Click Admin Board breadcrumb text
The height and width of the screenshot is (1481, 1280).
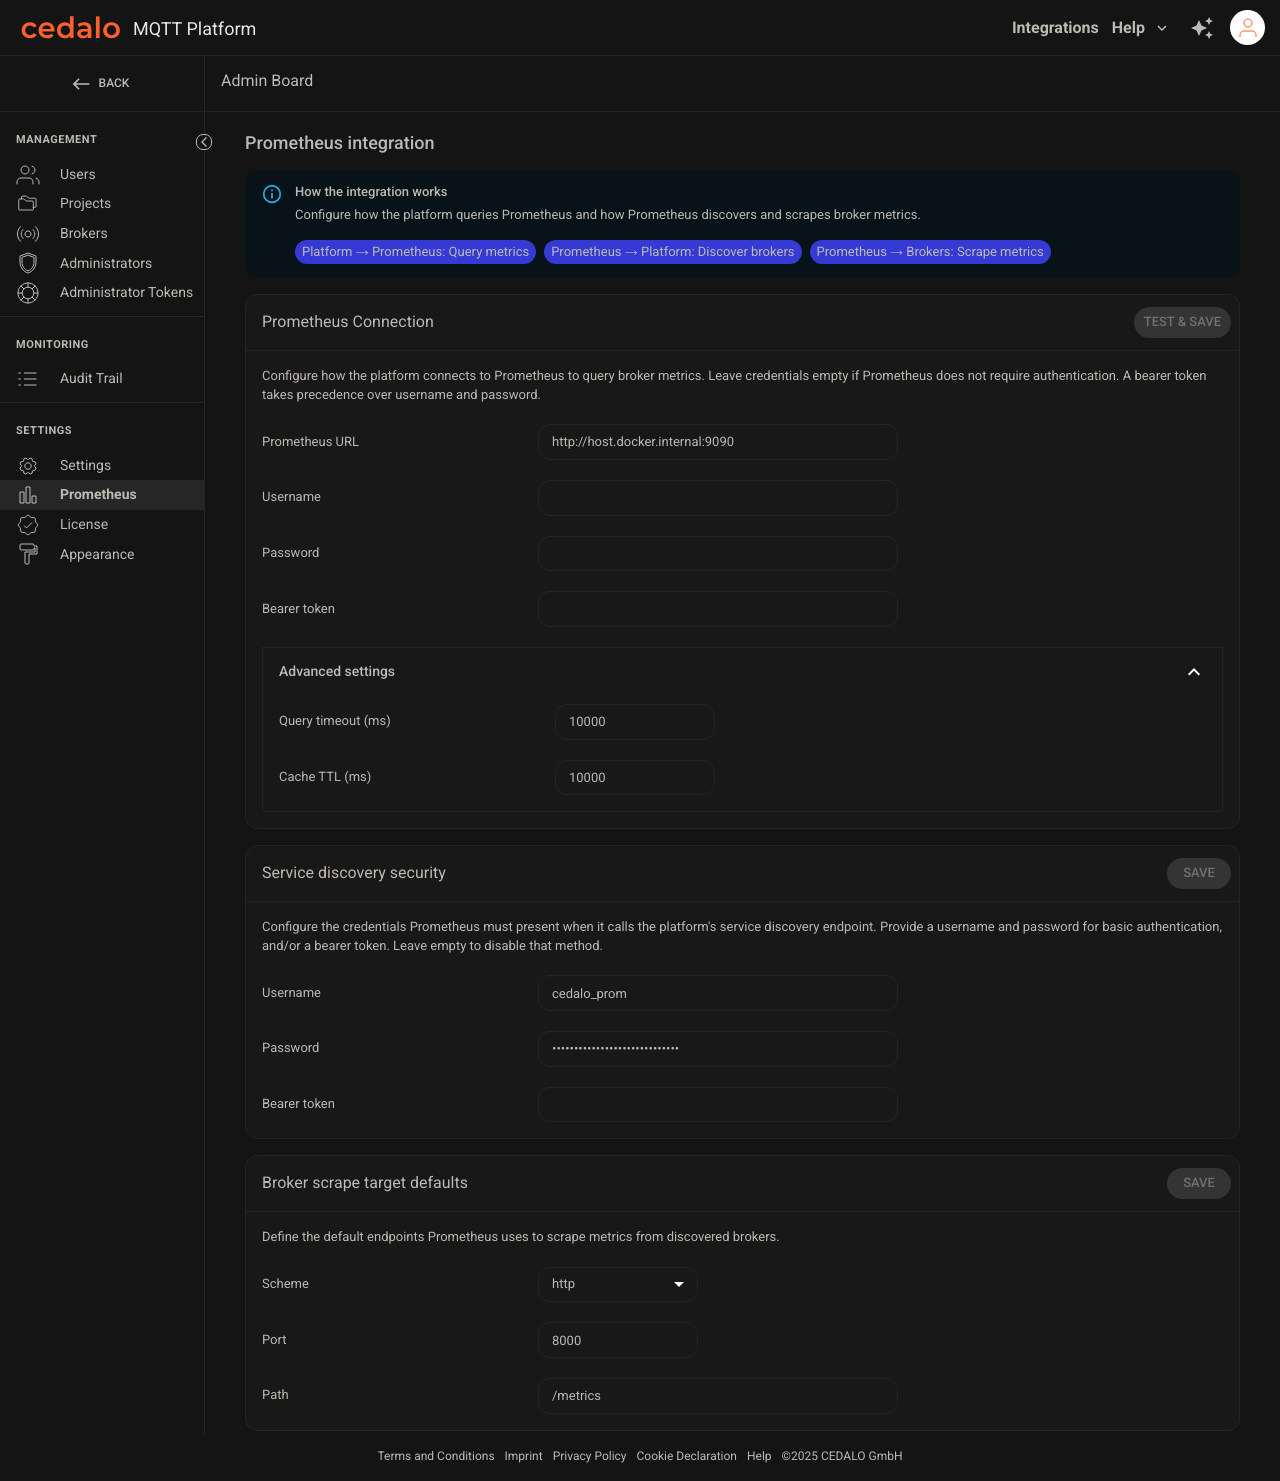pos(267,81)
